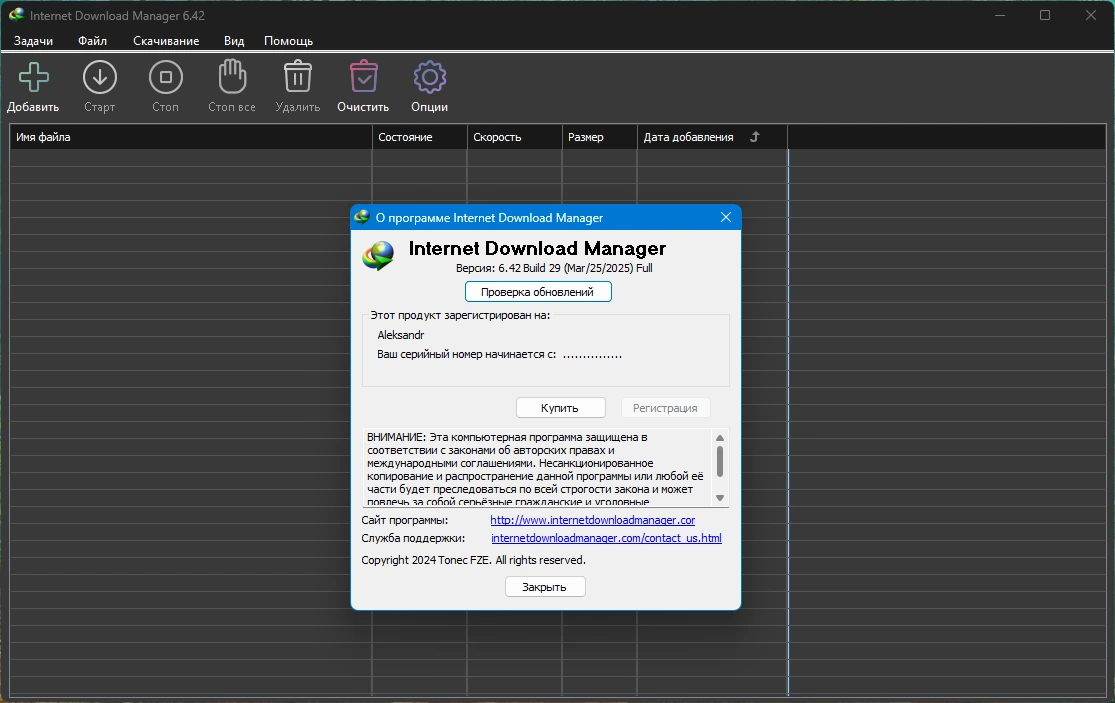Viewport: 1115px width, 703px height.
Task: Sort by the Состояние column header
Action: tap(420, 136)
